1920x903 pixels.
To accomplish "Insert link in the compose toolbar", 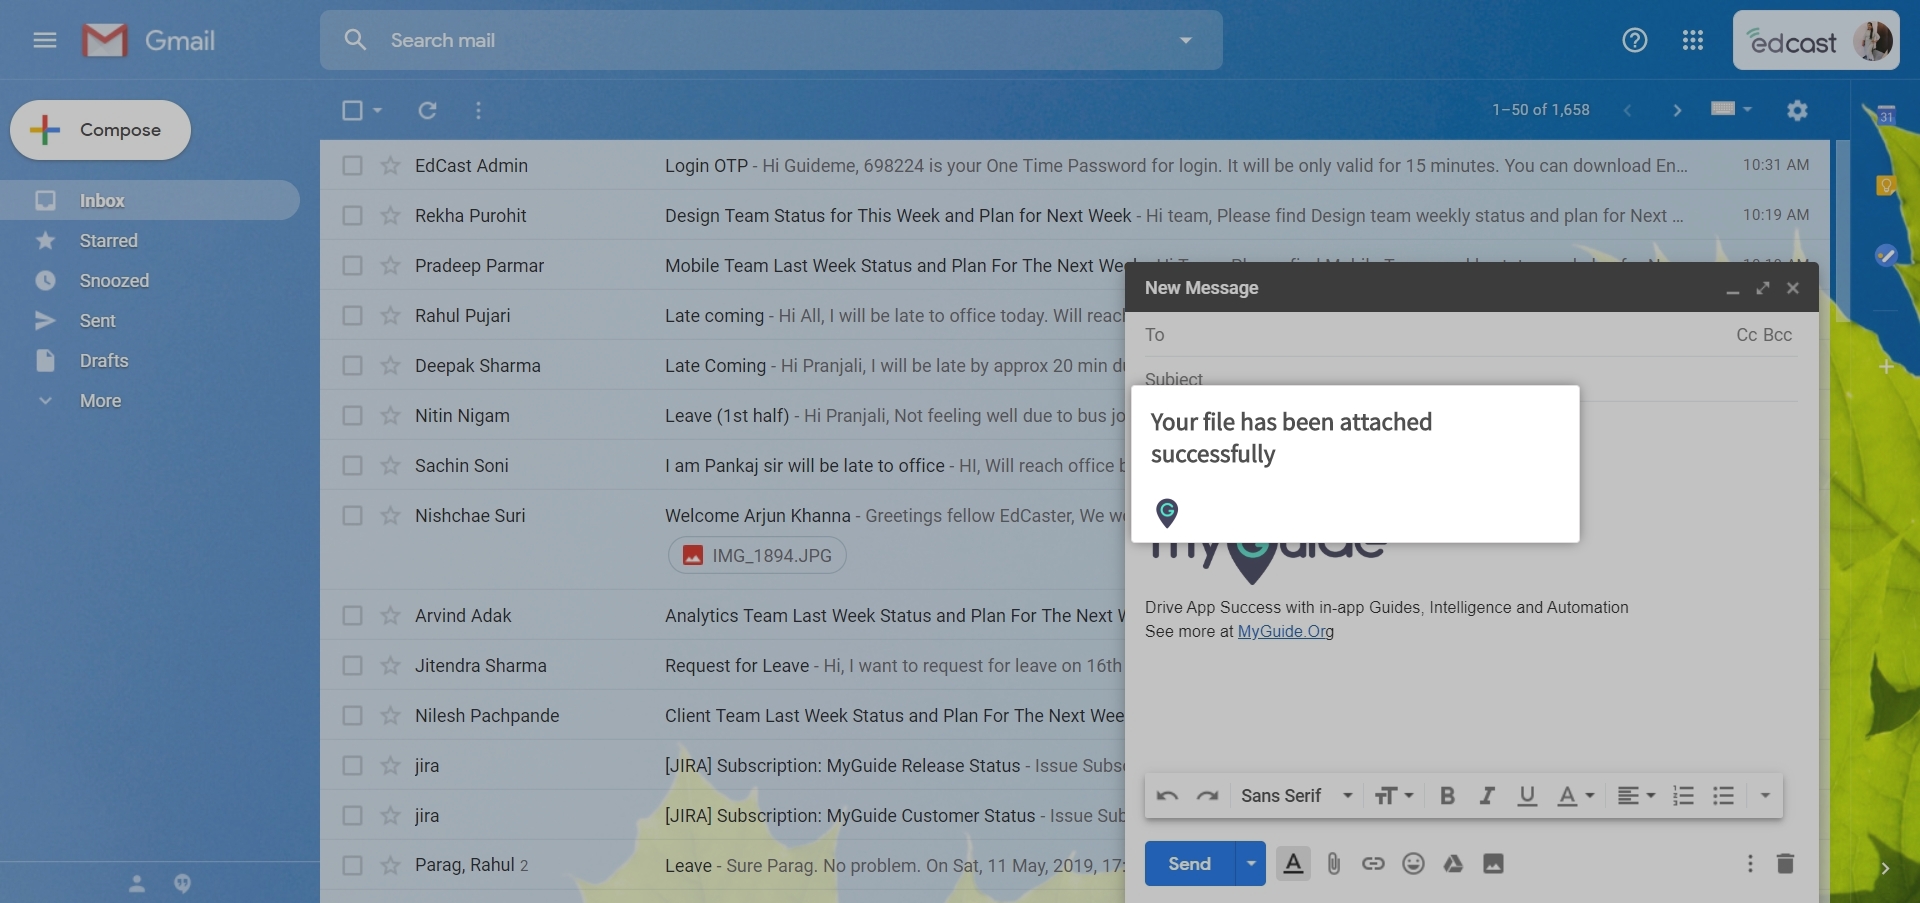I will tap(1373, 863).
